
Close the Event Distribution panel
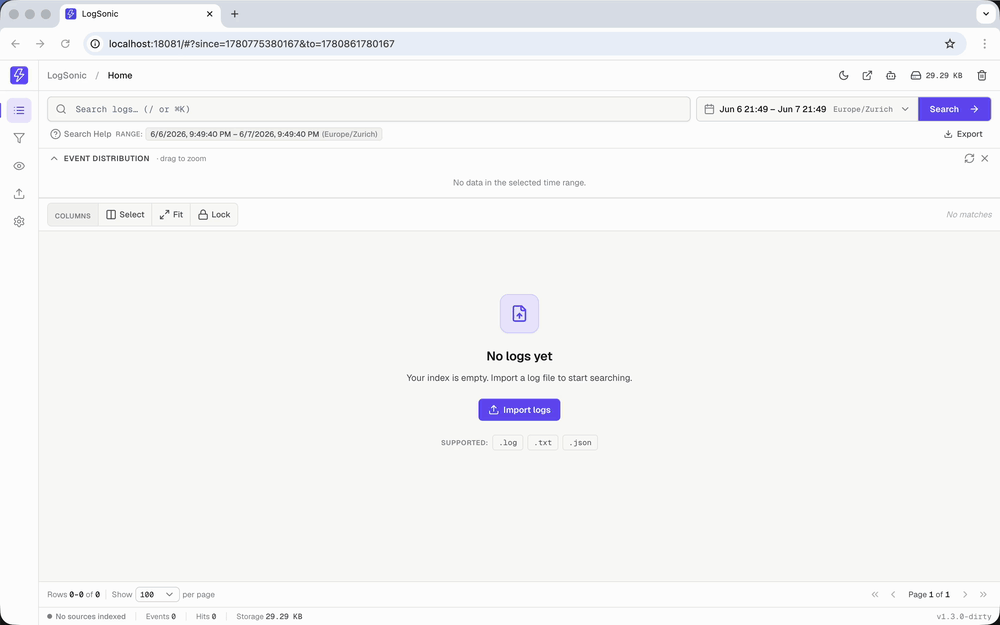click(x=985, y=158)
